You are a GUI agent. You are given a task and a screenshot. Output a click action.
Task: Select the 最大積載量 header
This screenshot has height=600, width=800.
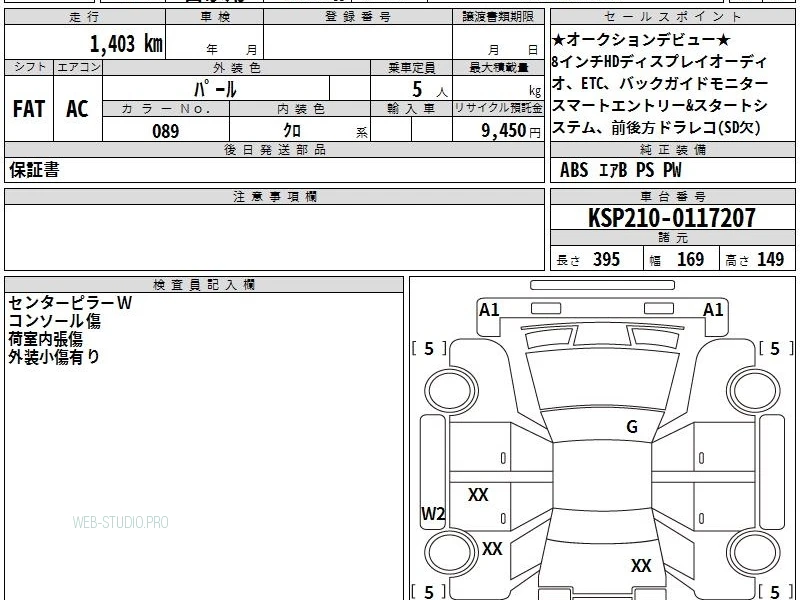tap(498, 68)
